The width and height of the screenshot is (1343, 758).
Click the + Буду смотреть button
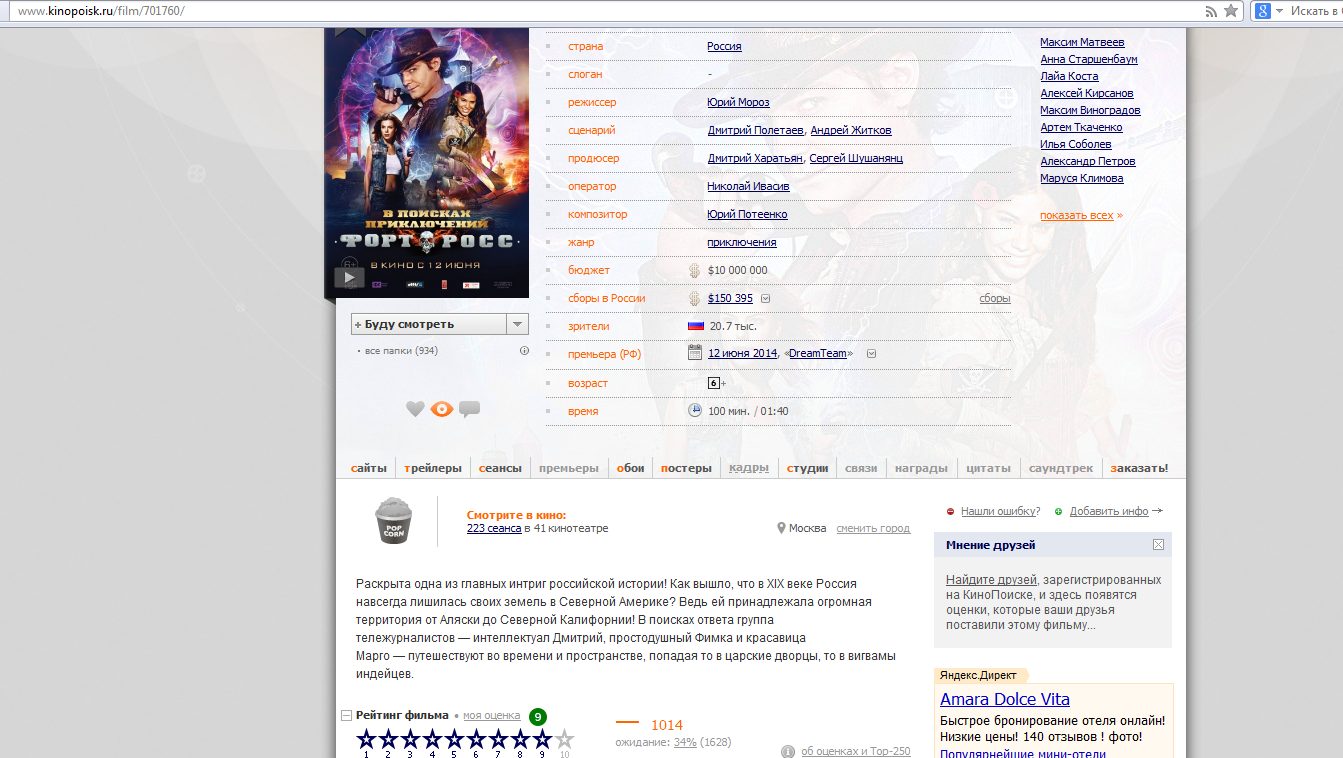click(429, 324)
